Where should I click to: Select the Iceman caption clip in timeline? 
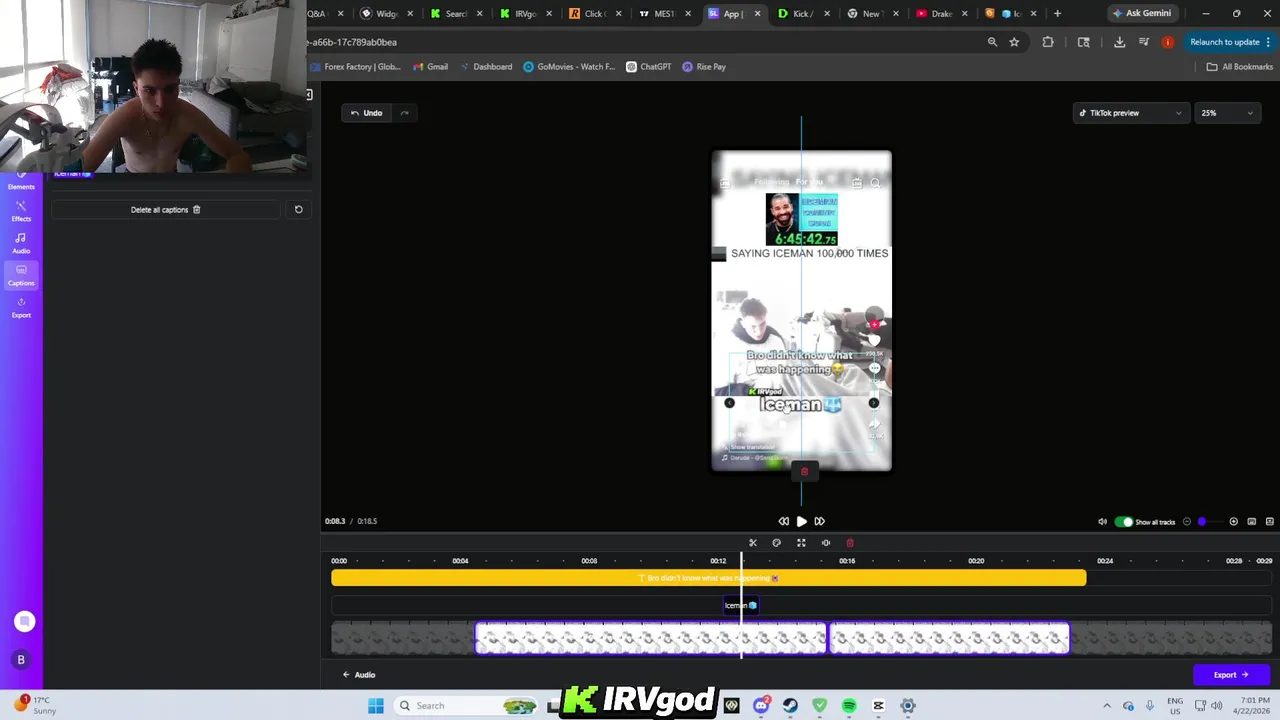pyautogui.click(x=741, y=605)
